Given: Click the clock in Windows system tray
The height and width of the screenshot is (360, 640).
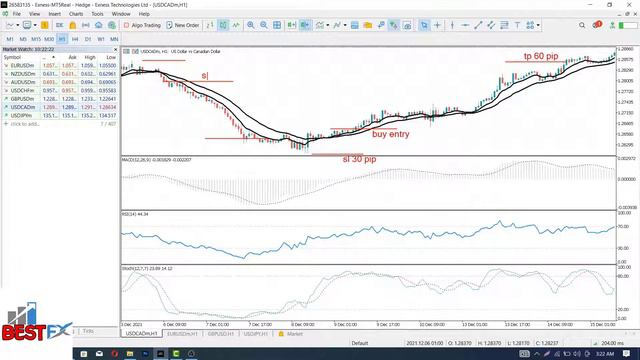Looking at the screenshot, I should pos(605,354).
